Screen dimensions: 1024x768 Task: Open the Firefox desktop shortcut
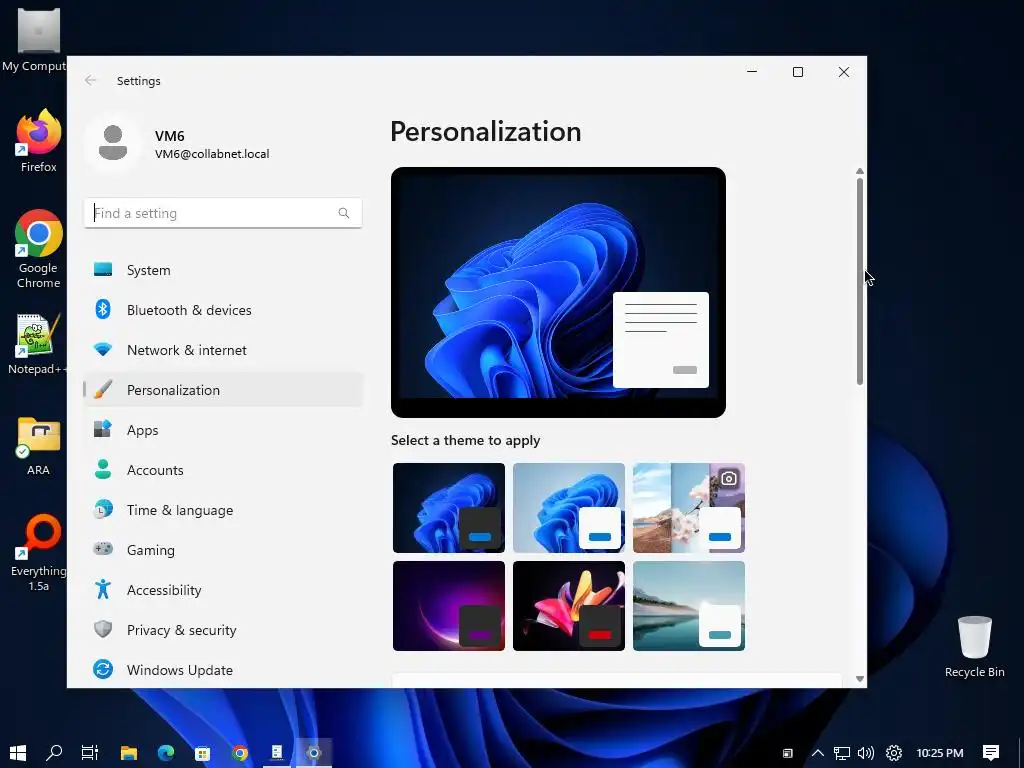pos(39,141)
